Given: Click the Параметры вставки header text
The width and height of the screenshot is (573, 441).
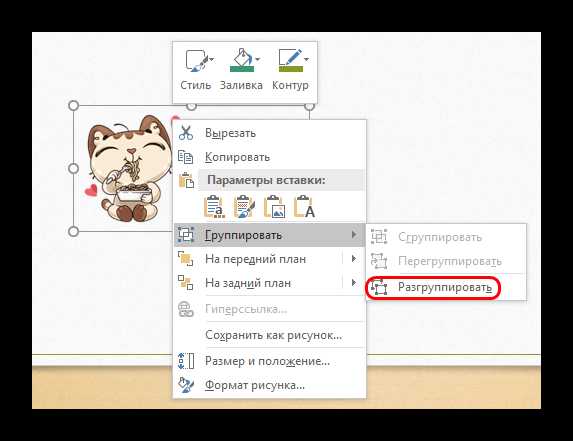Looking at the screenshot, I should tap(266, 180).
